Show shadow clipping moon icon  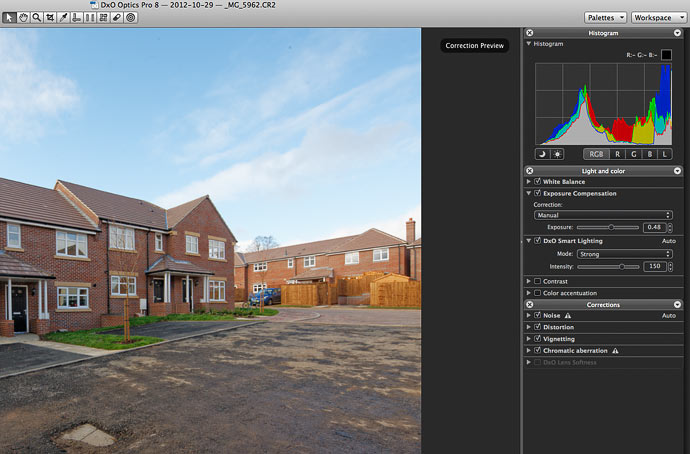pyautogui.click(x=542, y=154)
